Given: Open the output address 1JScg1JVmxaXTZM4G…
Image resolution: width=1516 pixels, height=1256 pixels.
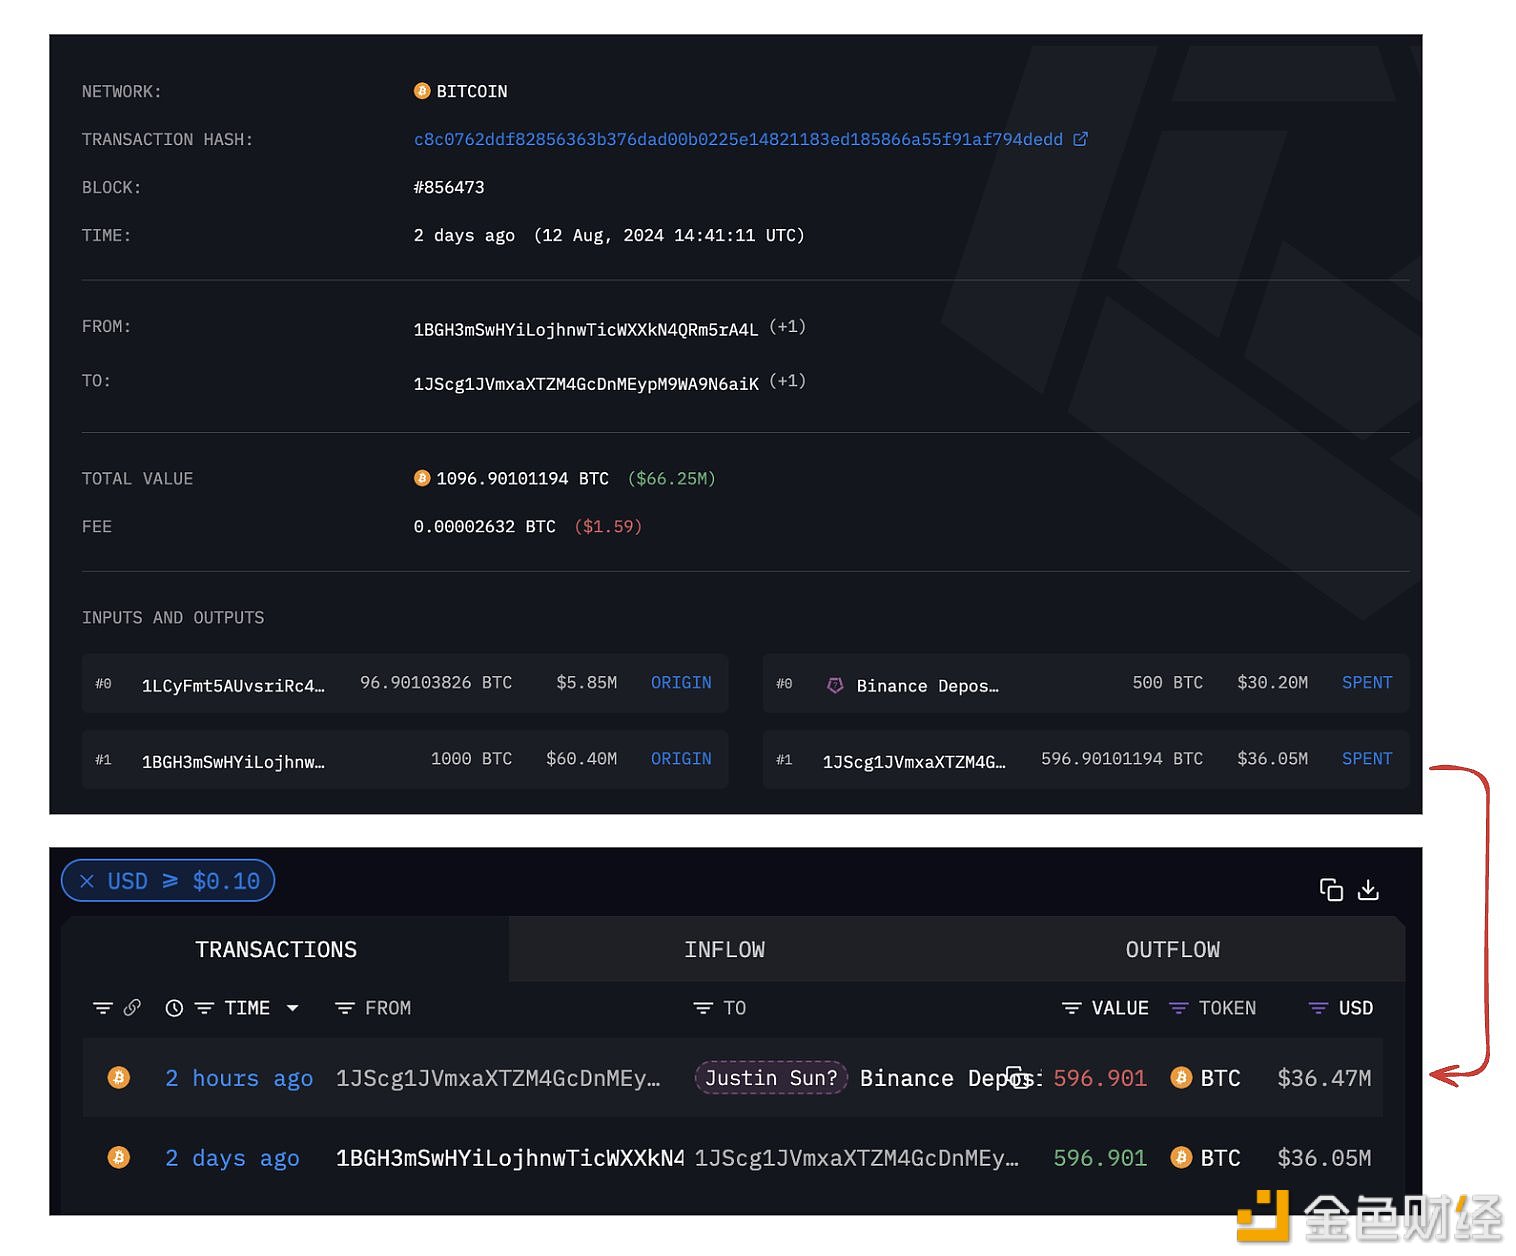Looking at the screenshot, I should pyautogui.click(x=914, y=762).
